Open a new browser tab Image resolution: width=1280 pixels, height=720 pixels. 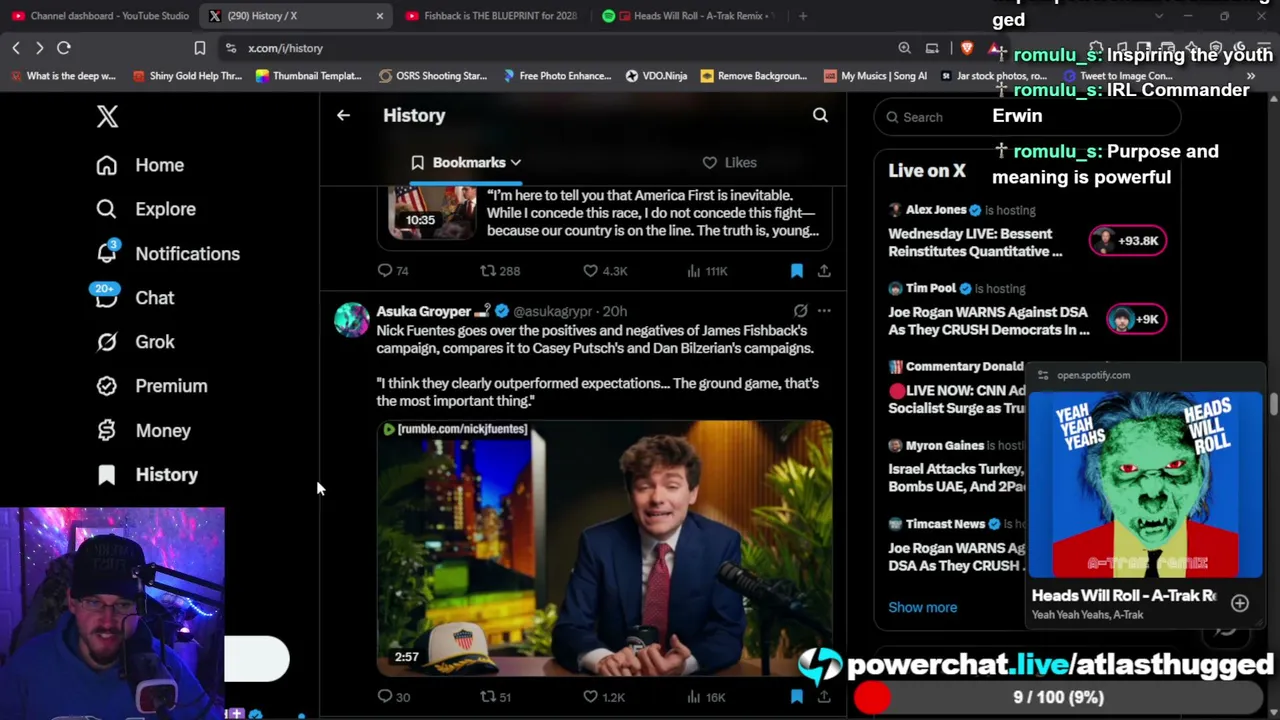click(803, 16)
